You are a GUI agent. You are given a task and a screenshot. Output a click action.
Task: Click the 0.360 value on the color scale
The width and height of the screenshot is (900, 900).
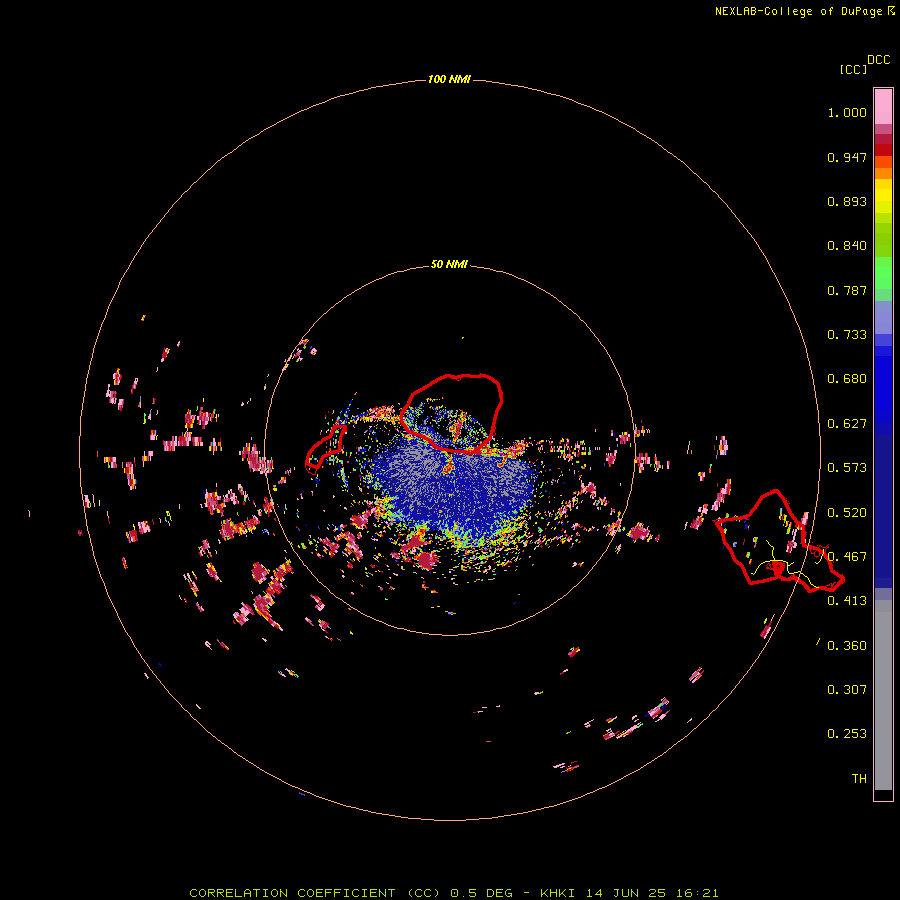click(847, 646)
